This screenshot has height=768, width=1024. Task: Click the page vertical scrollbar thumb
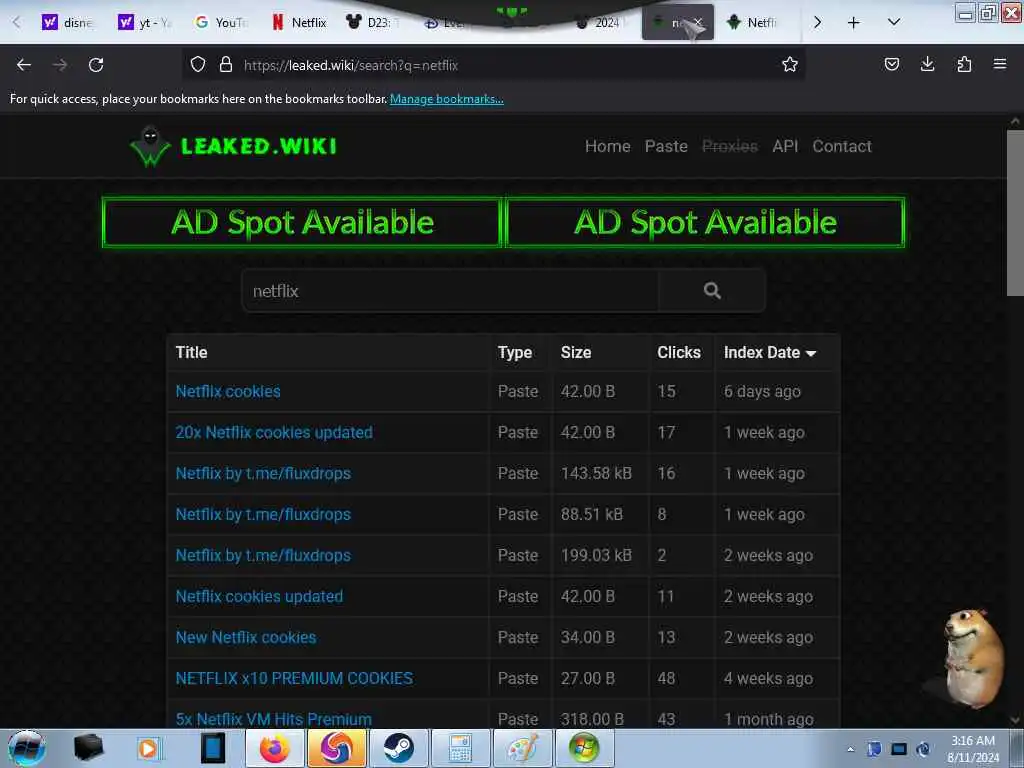pyautogui.click(x=1015, y=212)
